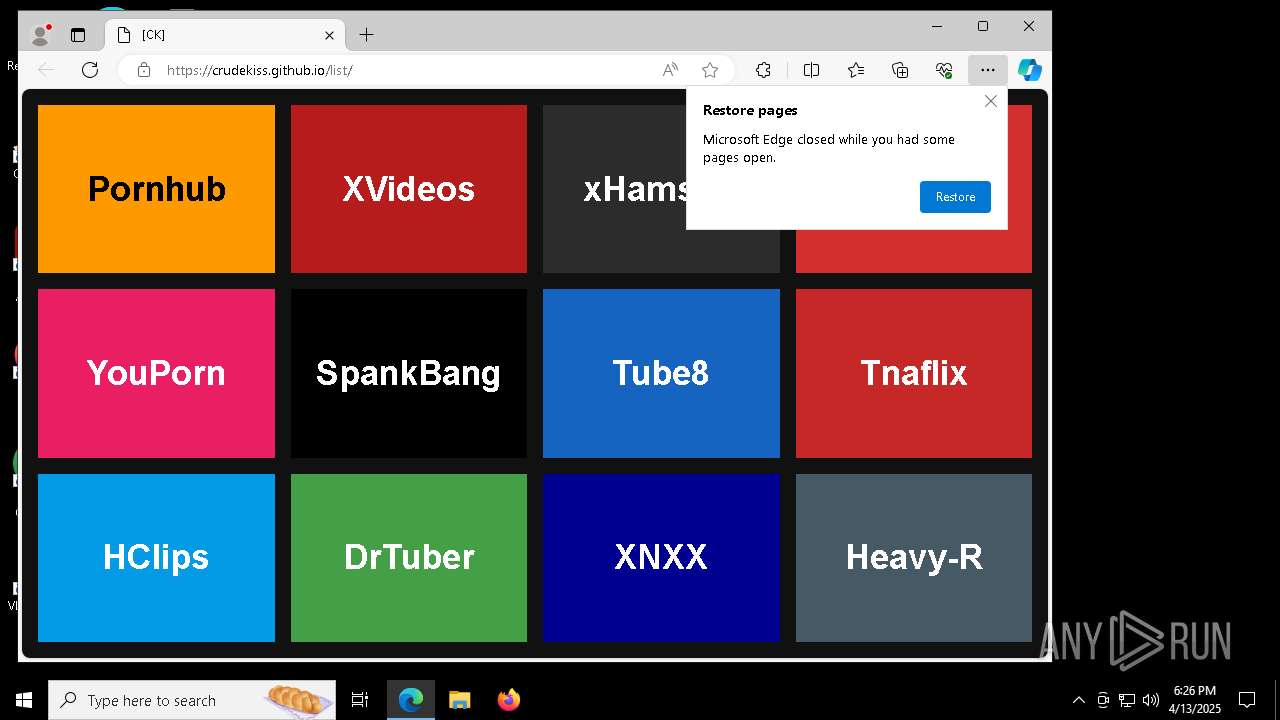This screenshot has width=1280, height=720.
Task: Open the Edge profile icon
Action: click(x=40, y=35)
